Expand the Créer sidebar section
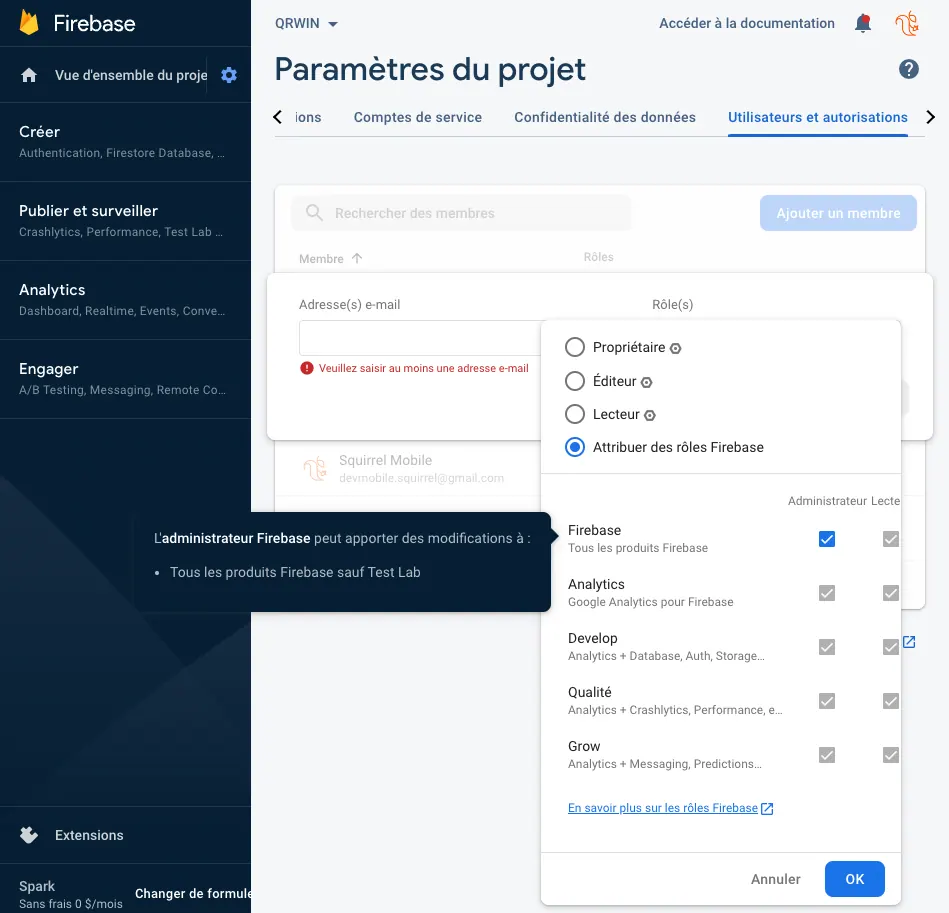This screenshot has height=913, width=949. 125,142
